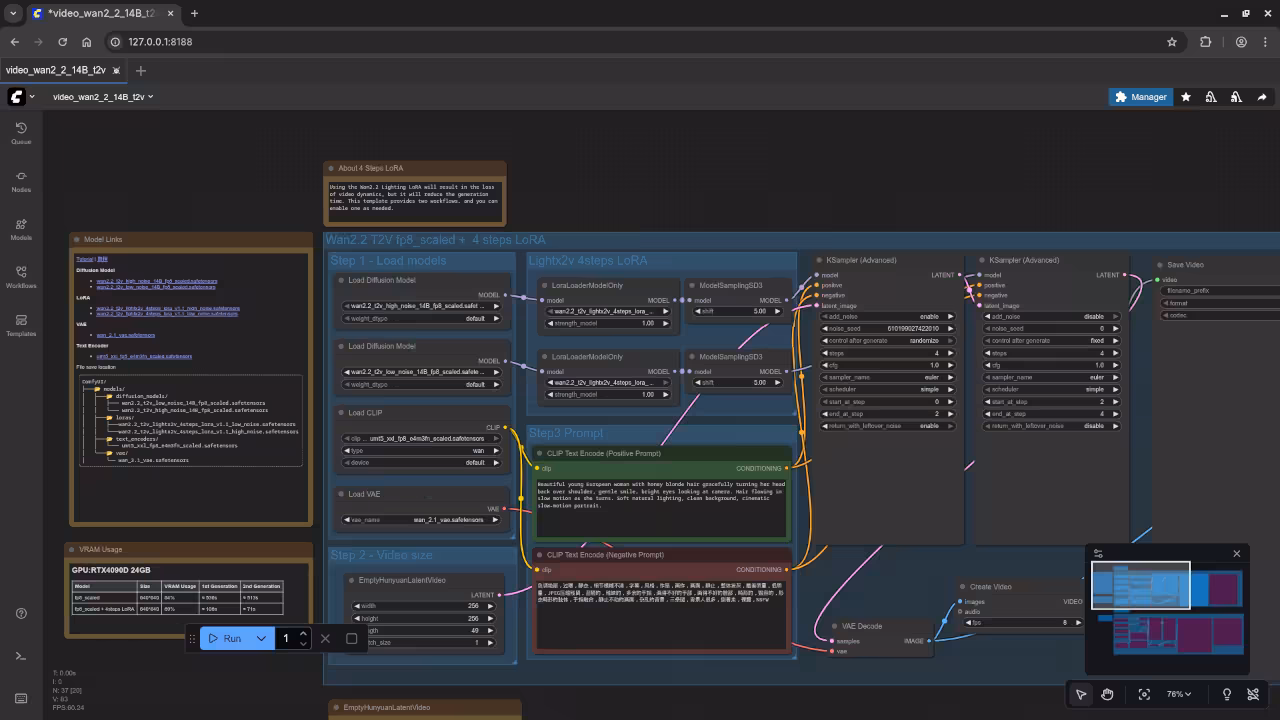Open the 76% zoom level dropdown
Viewport: 1280px width, 720px height.
click(x=1181, y=694)
